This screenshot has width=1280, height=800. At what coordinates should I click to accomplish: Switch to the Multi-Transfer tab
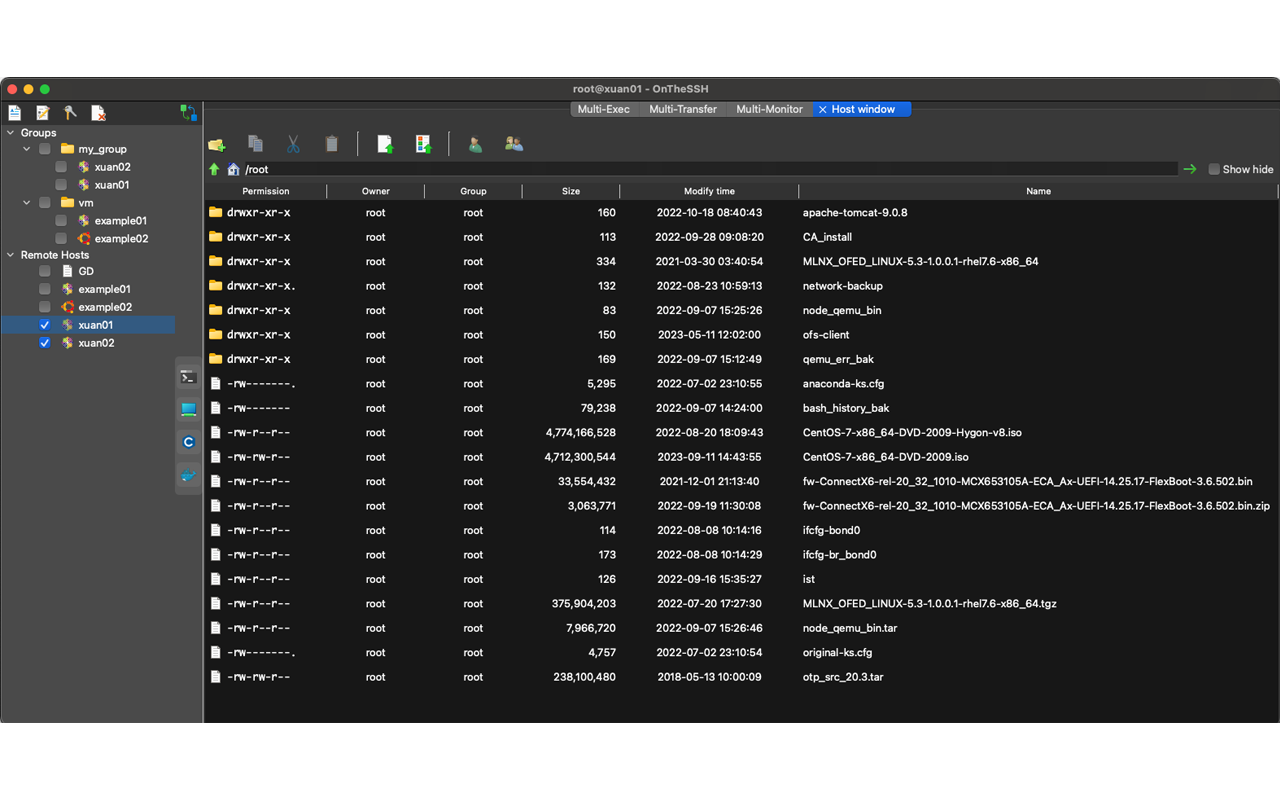(682, 109)
